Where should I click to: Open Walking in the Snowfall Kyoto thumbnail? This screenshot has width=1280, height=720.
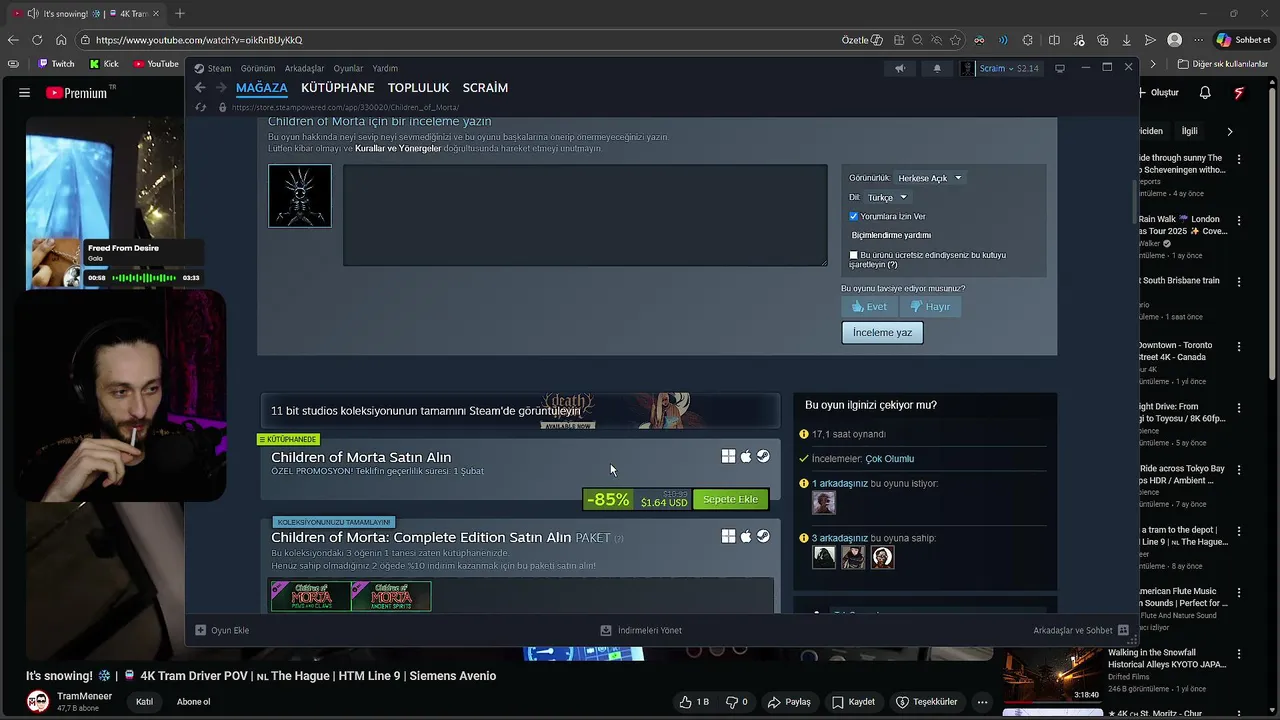pyautogui.click(x=1053, y=675)
